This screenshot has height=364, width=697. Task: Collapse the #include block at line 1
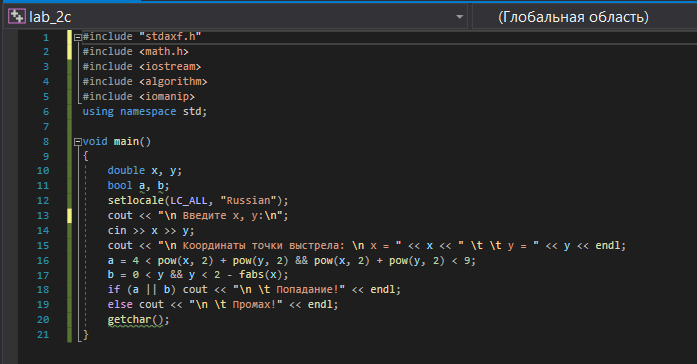click(x=78, y=37)
